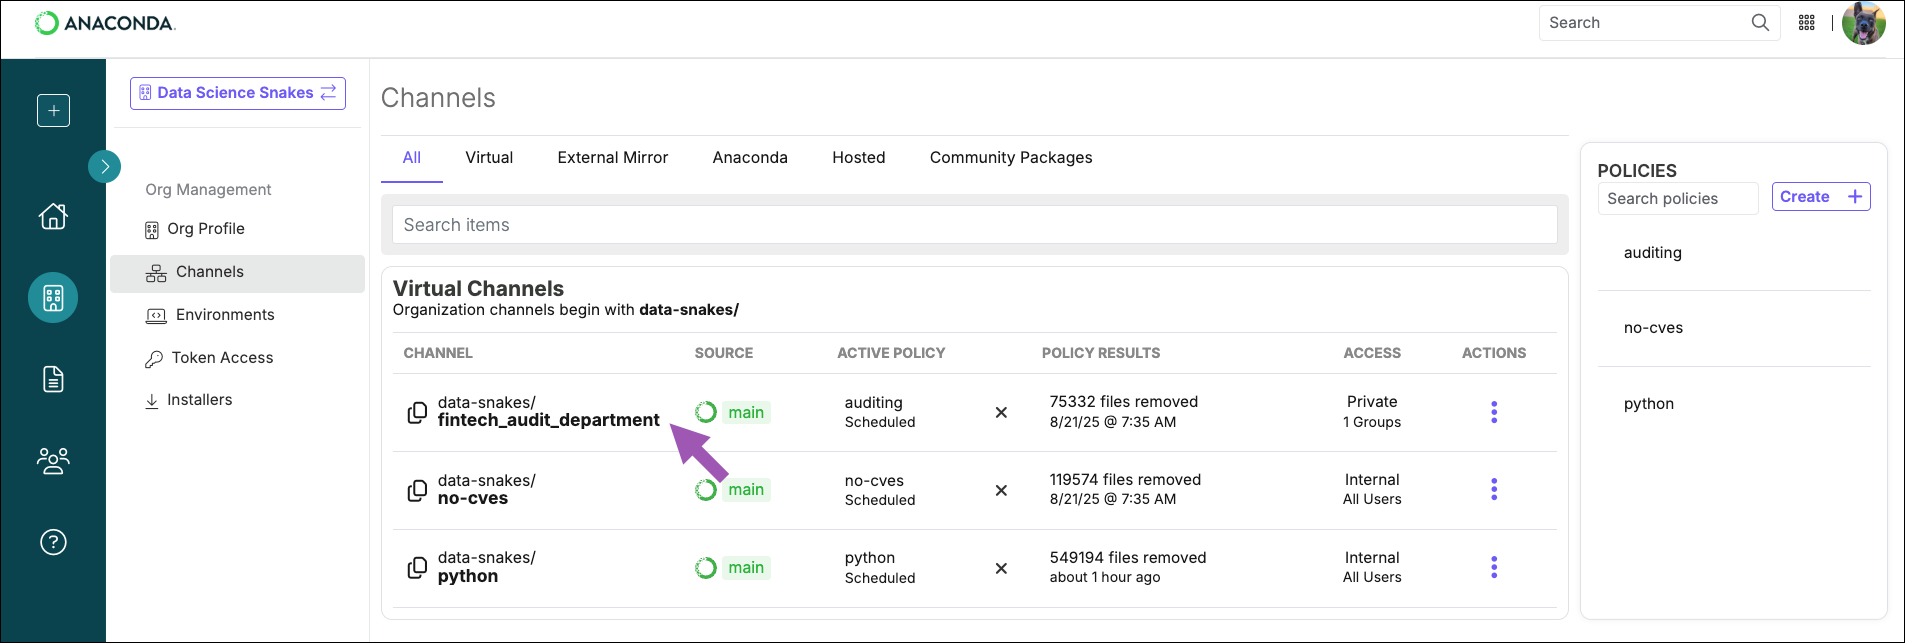Open the help question mark icon
The height and width of the screenshot is (643, 1905).
53,542
